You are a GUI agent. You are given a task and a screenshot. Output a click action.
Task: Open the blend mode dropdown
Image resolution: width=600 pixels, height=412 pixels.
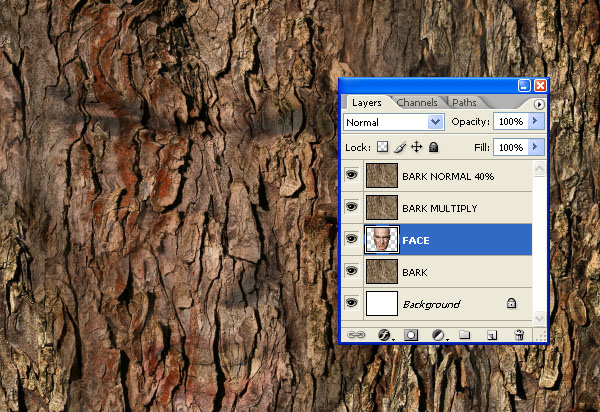click(435, 122)
